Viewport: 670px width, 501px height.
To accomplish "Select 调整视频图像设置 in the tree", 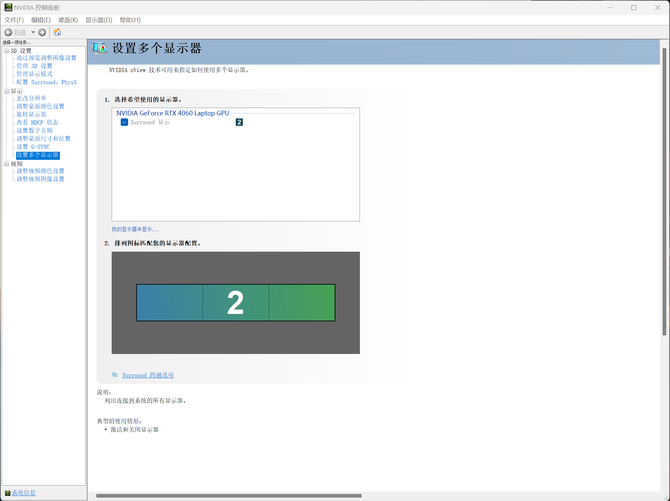I will coord(40,179).
